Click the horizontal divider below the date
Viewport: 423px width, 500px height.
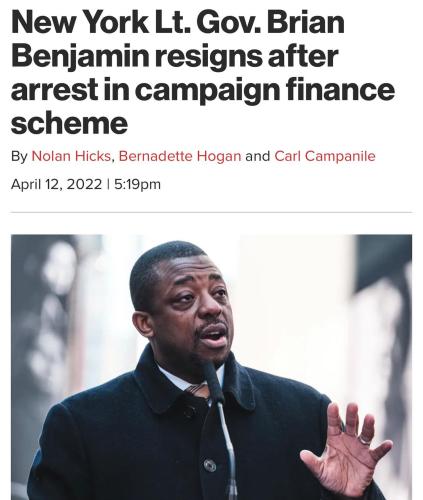click(x=211, y=212)
